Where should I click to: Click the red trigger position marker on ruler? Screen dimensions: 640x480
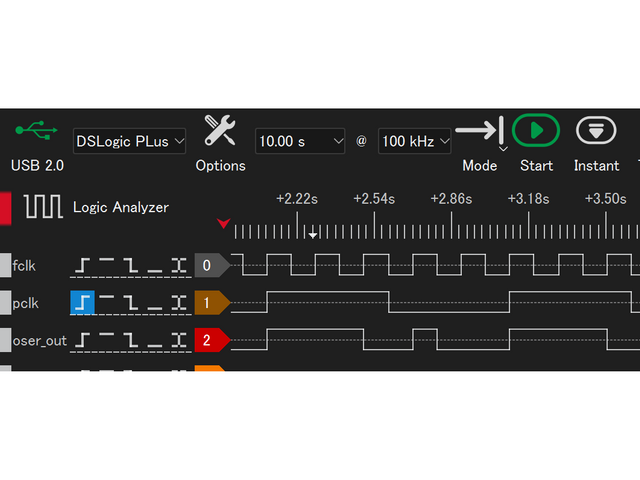[x=223, y=223]
